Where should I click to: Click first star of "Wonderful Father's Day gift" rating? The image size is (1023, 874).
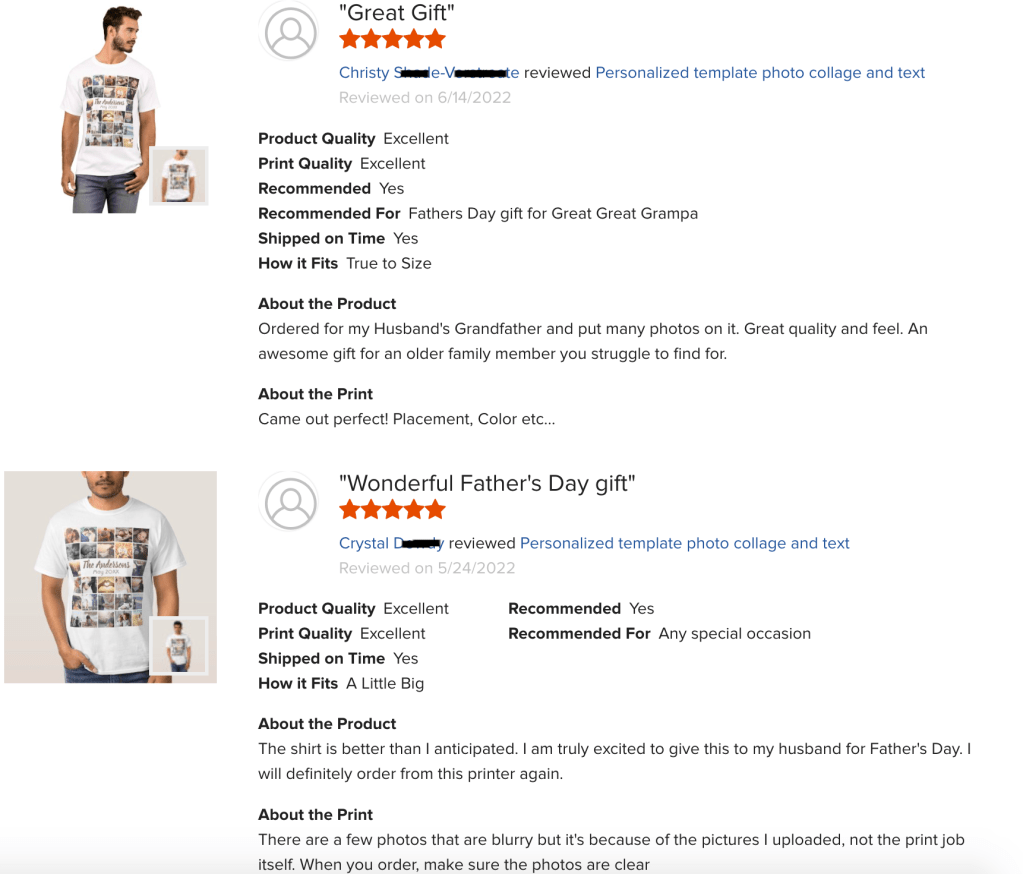coord(350,510)
